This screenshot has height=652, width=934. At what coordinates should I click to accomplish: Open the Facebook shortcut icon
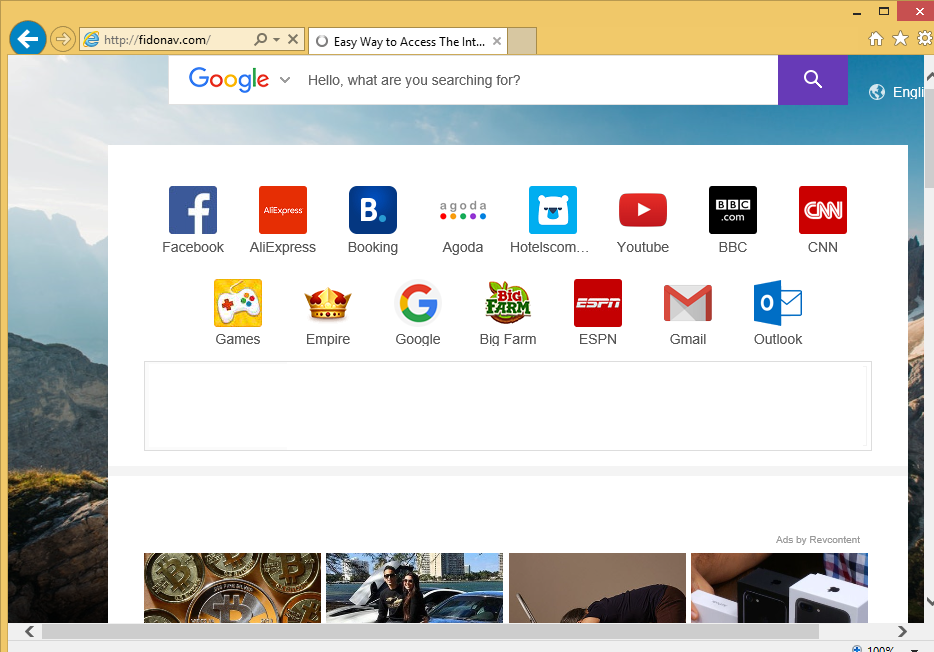[x=193, y=210]
